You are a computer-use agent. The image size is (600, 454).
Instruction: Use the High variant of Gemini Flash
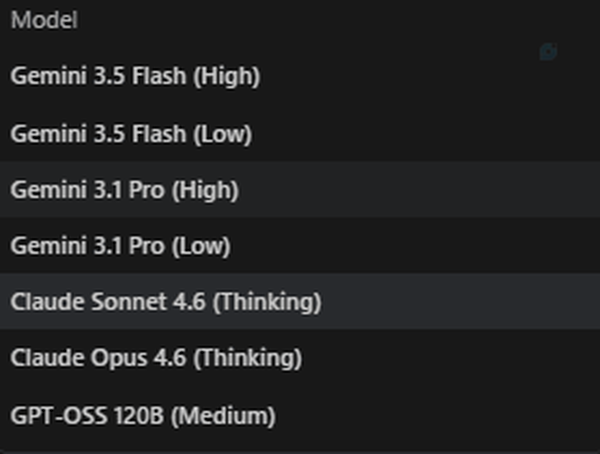[x=300, y=76]
